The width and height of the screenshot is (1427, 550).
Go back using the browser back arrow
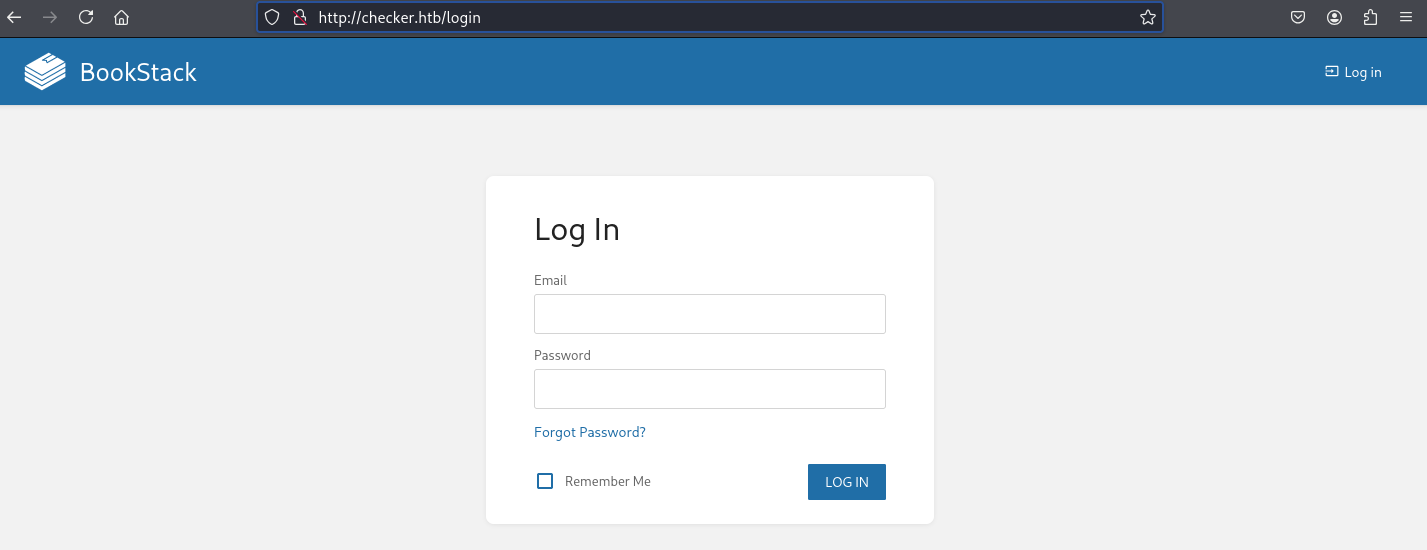[14, 17]
